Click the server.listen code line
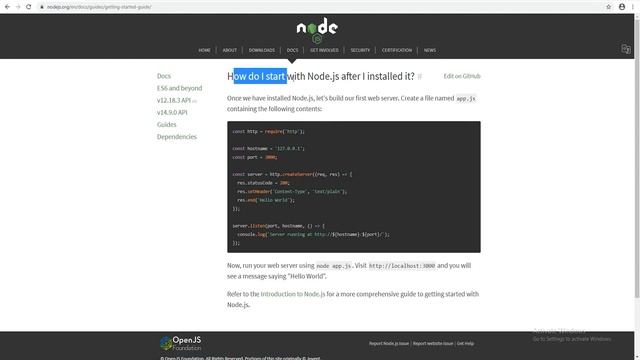 [x=279, y=226]
